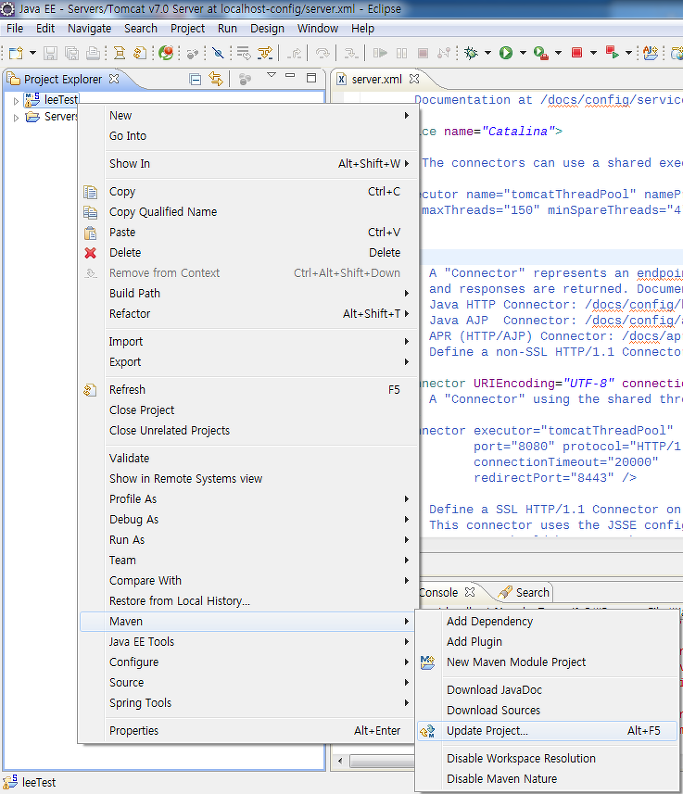Select Go Into from context menu
683x794 pixels.
pos(248,136)
